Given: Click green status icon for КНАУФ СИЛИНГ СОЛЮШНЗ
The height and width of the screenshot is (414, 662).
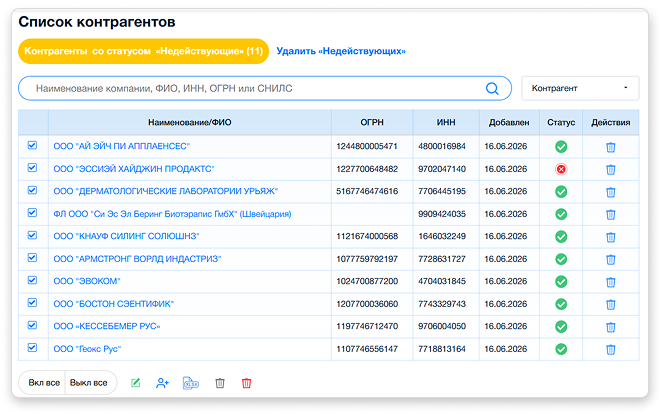Looking at the screenshot, I should pyautogui.click(x=561, y=237).
